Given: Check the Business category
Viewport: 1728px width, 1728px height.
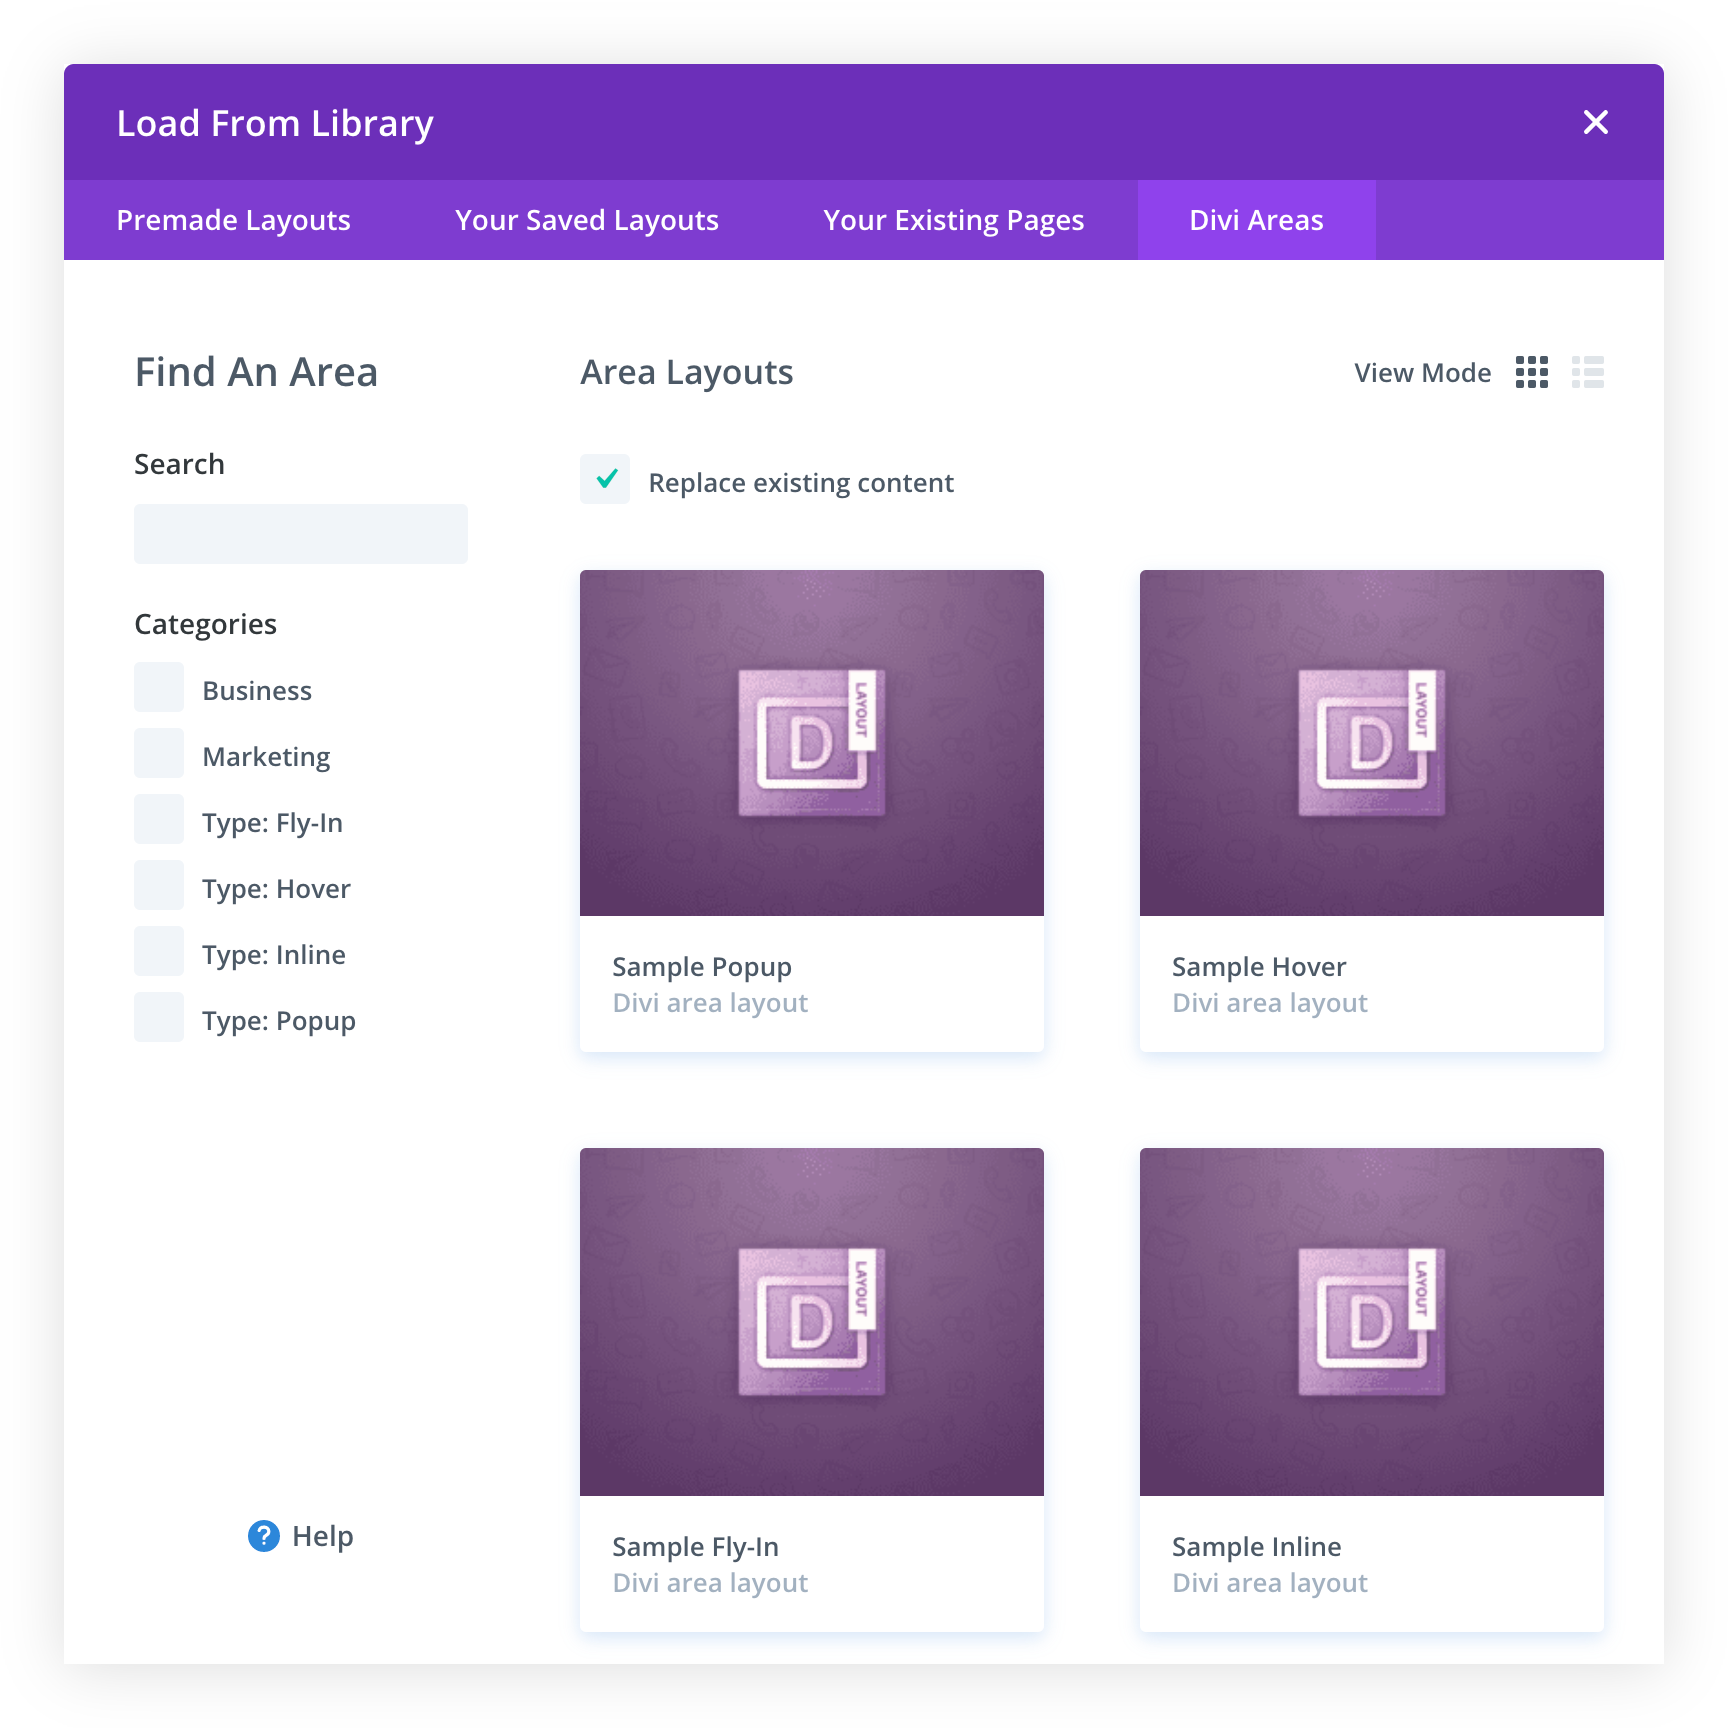Looking at the screenshot, I should click(x=159, y=687).
